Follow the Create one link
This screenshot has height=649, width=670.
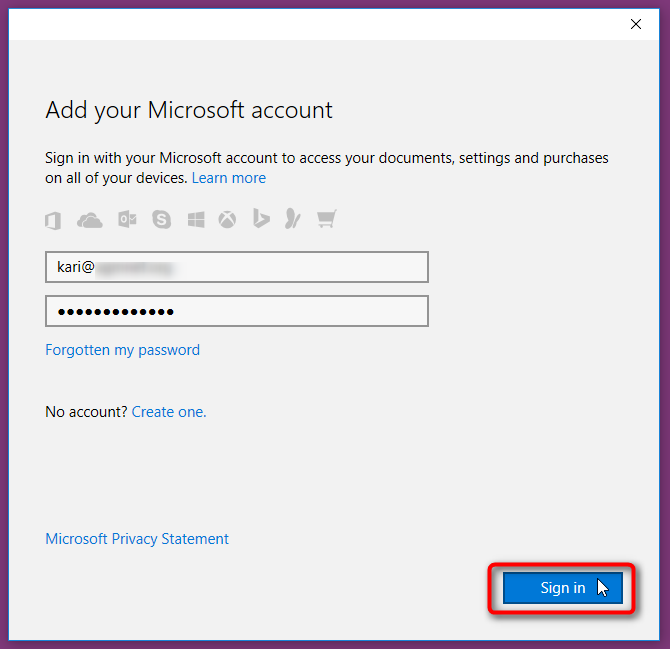pos(169,412)
